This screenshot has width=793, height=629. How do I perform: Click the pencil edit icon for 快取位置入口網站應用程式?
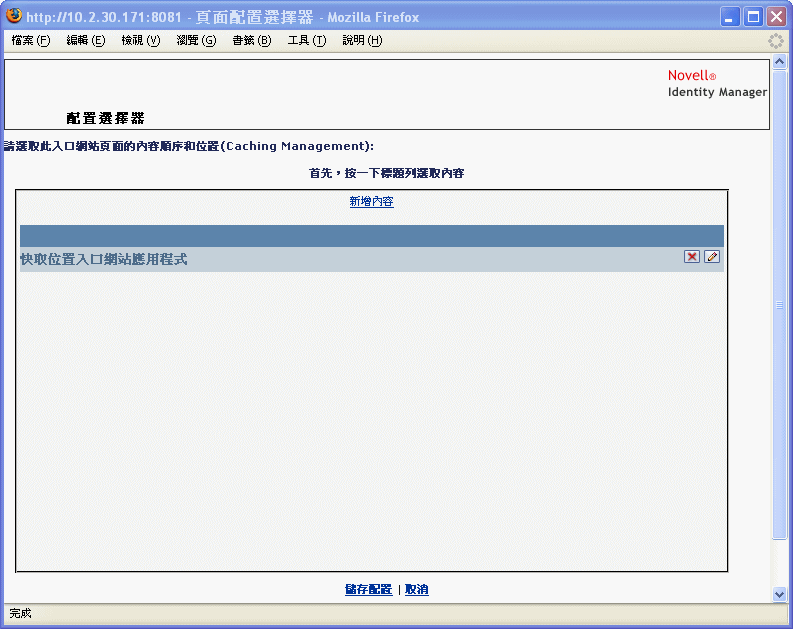coord(712,257)
